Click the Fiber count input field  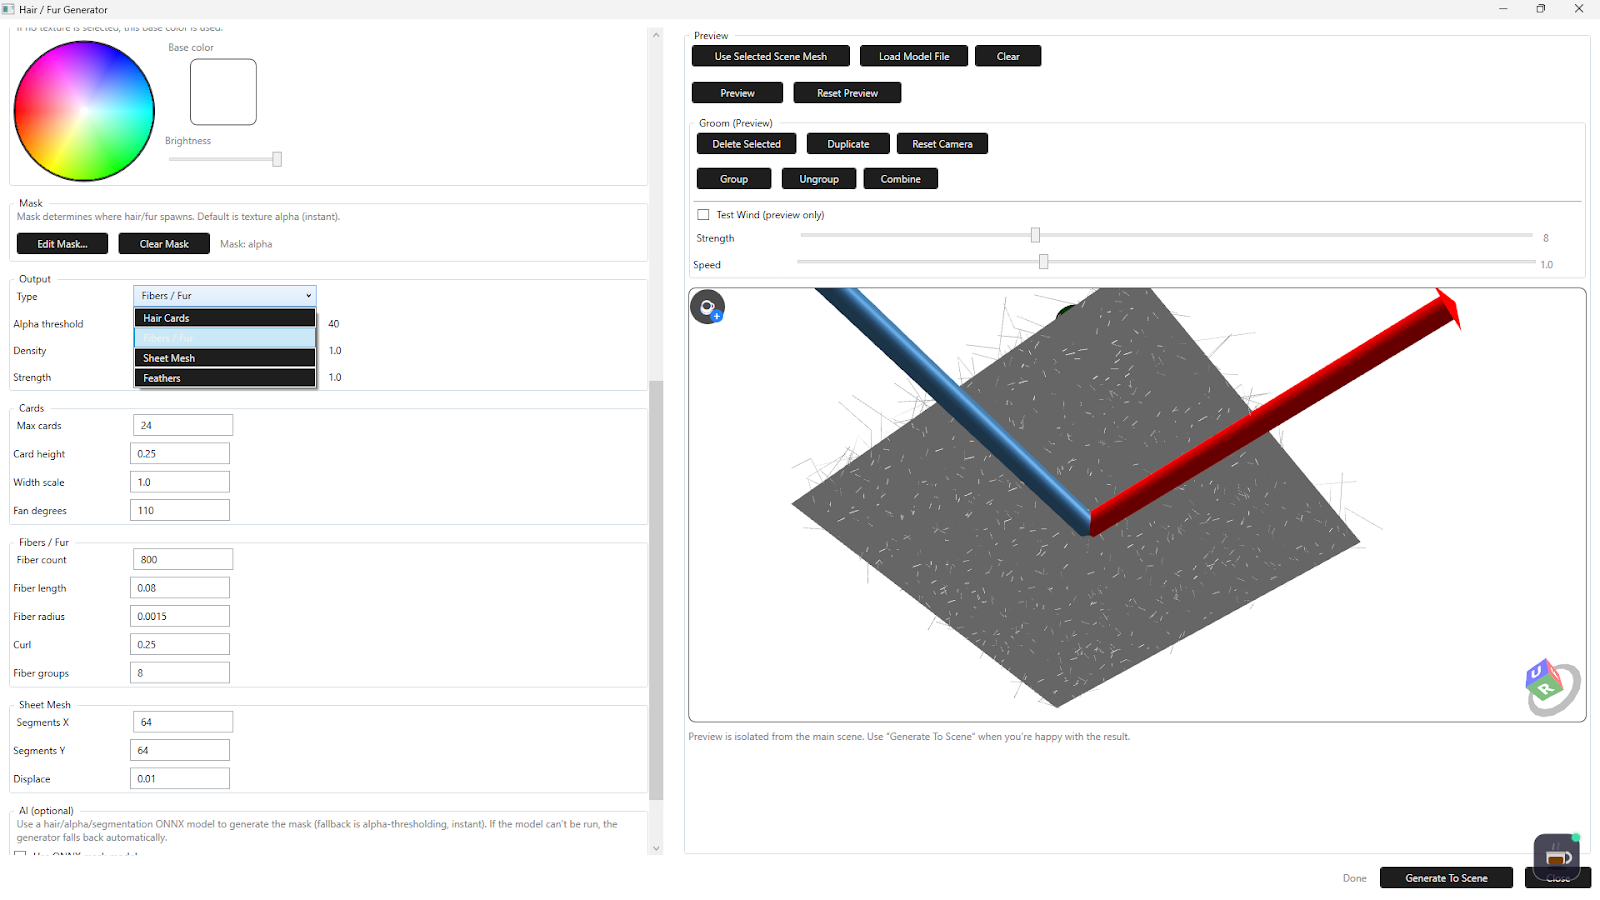pos(182,559)
